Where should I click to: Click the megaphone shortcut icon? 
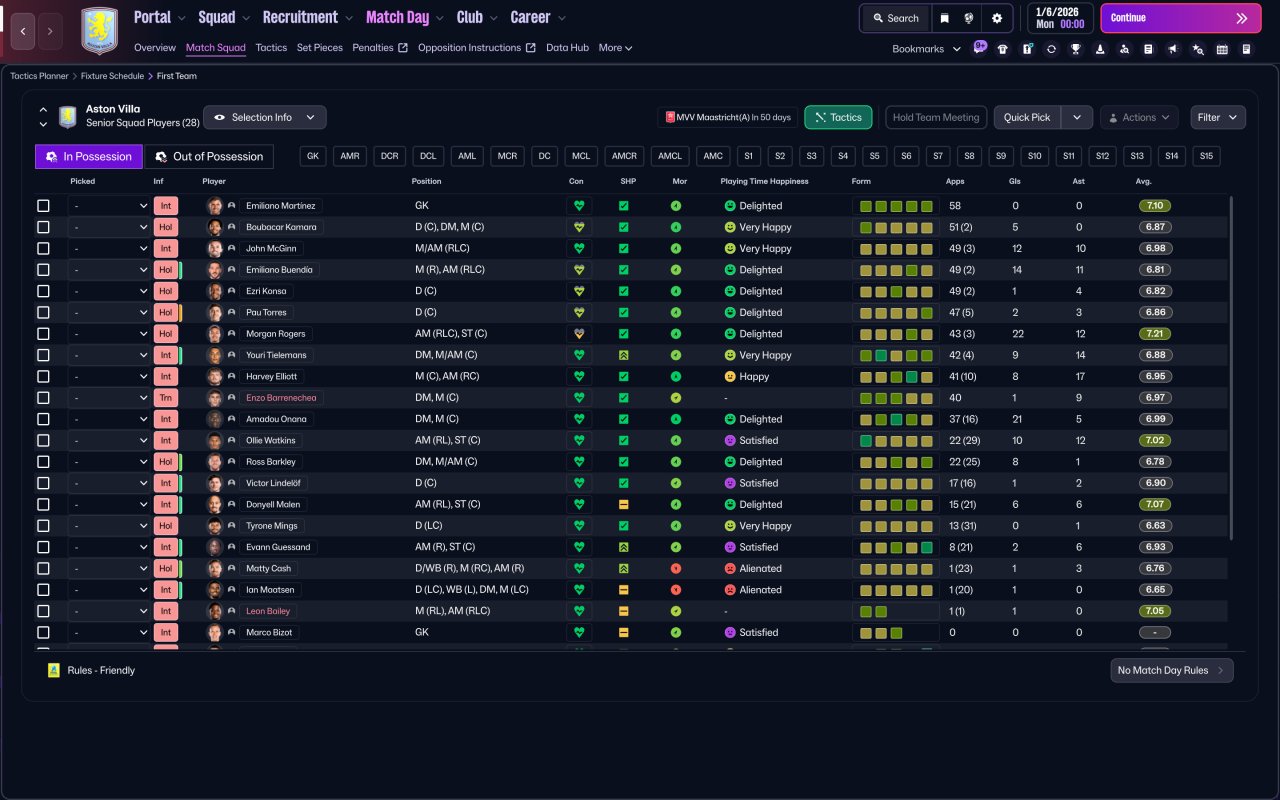tap(1173, 48)
